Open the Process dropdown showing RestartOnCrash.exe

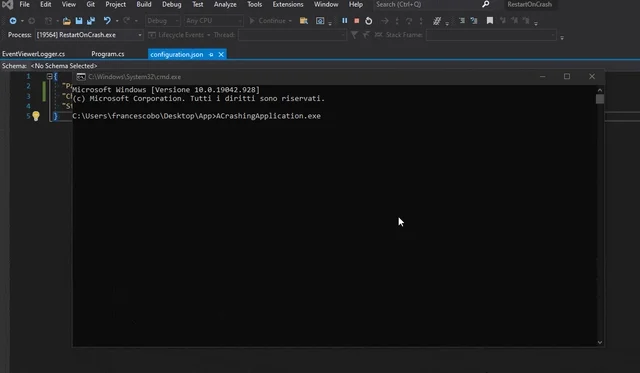click(89, 35)
